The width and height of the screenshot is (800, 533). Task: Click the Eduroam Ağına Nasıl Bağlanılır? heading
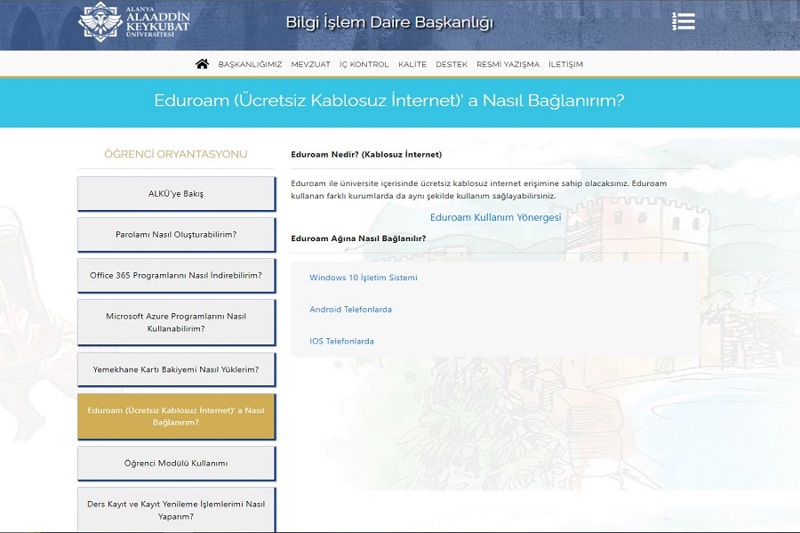point(358,238)
